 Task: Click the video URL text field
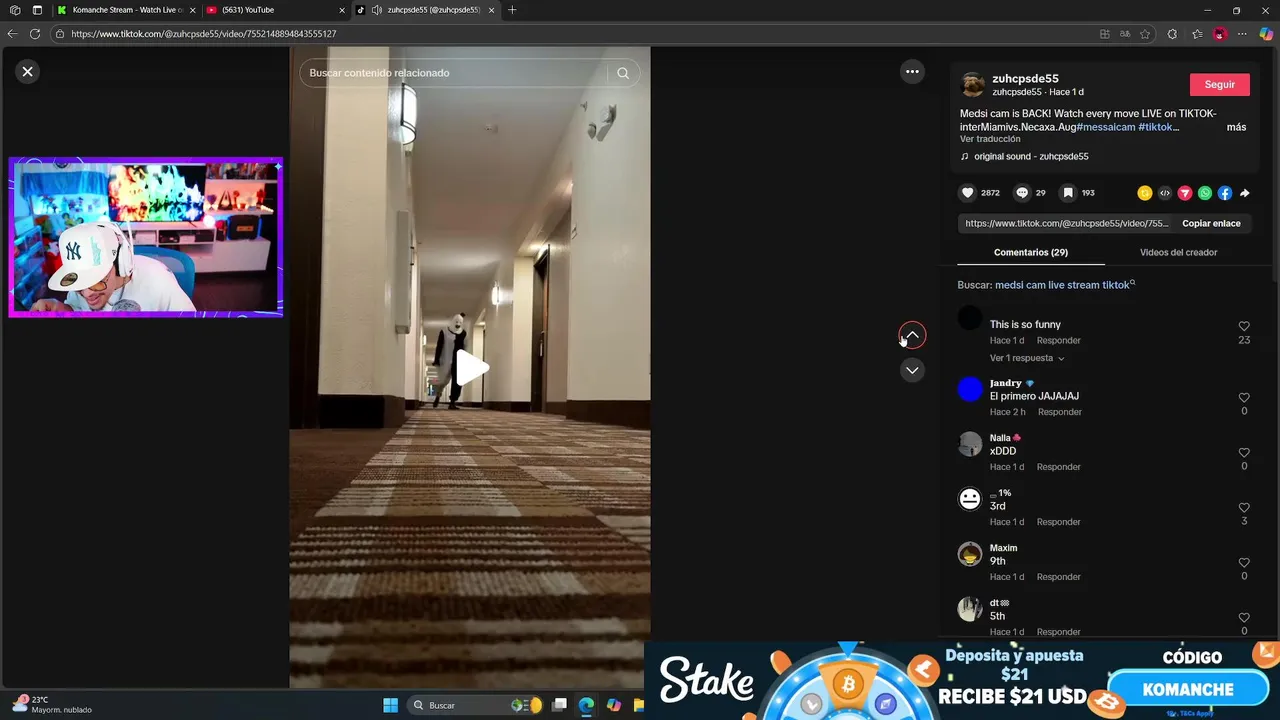1066,223
